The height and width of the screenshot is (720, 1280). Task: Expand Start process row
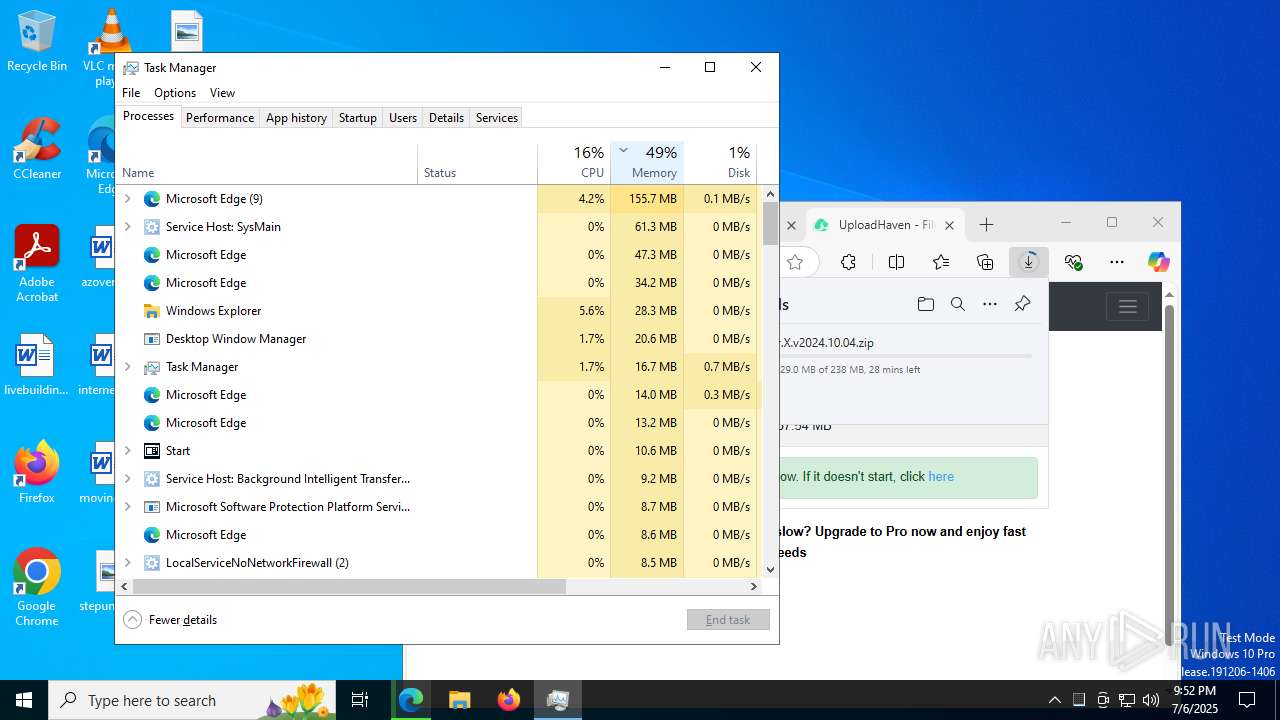(x=127, y=451)
